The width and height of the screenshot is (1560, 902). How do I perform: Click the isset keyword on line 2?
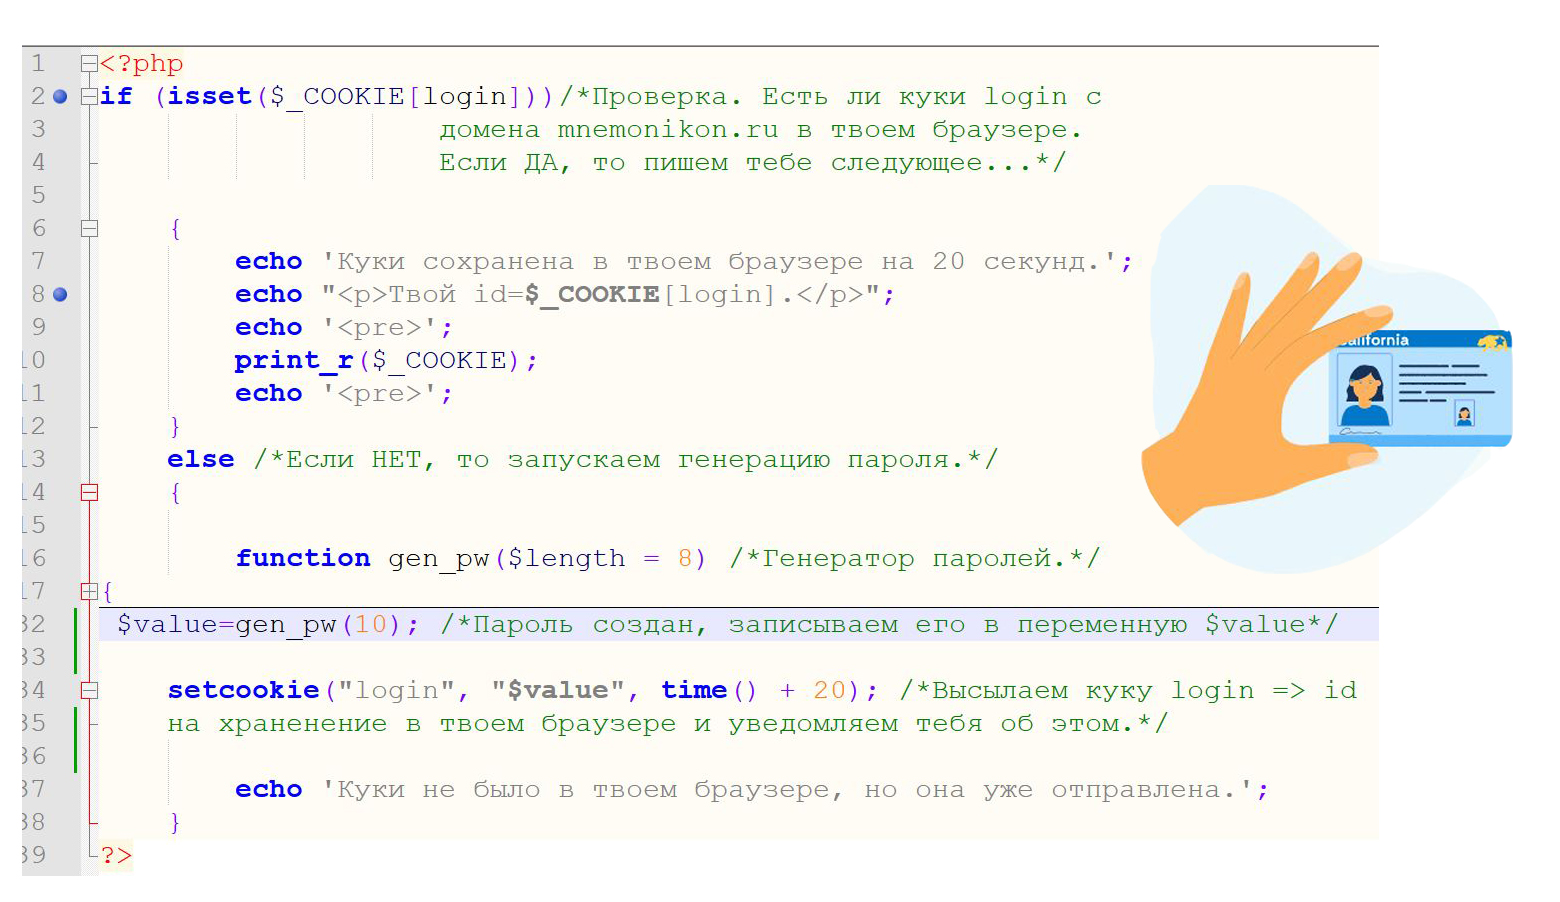pos(209,97)
